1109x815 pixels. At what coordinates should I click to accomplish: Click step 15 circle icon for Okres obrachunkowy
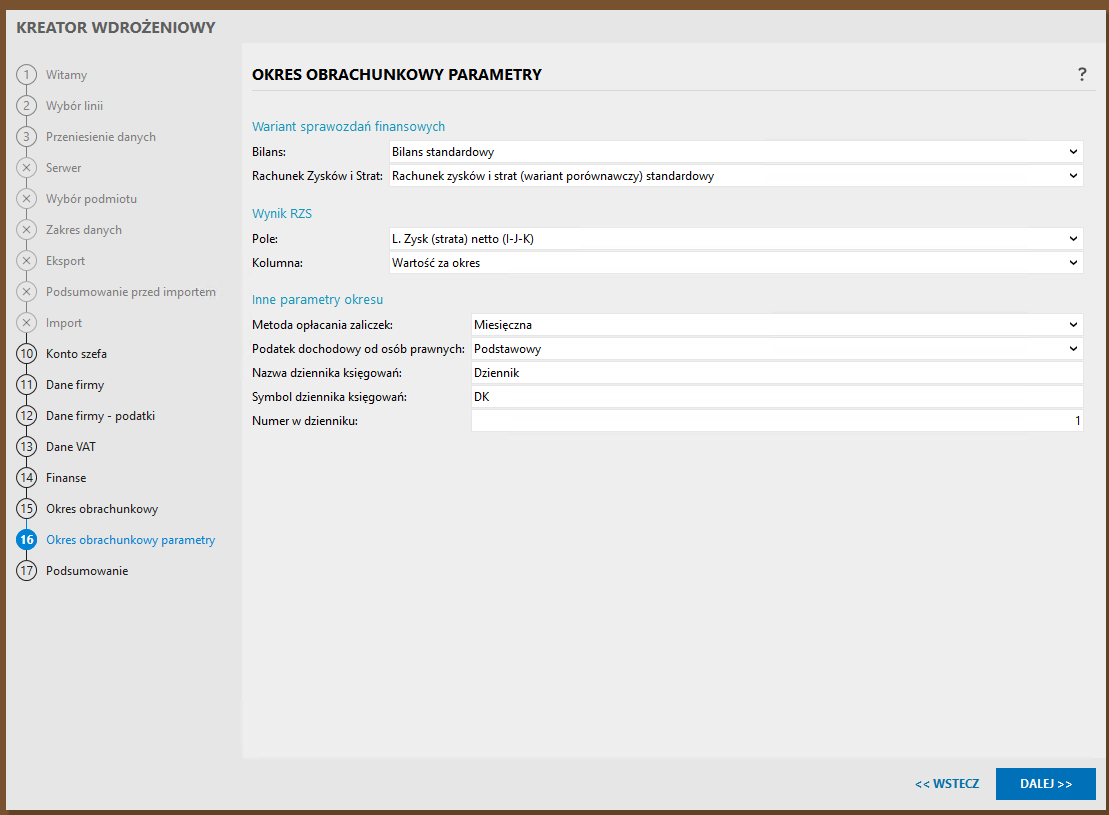point(27,509)
